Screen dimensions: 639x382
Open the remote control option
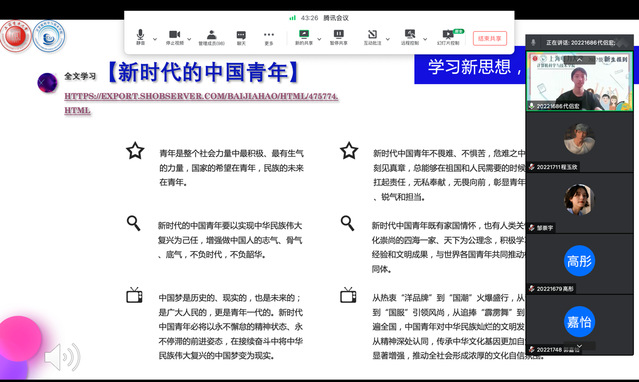[x=410, y=37]
